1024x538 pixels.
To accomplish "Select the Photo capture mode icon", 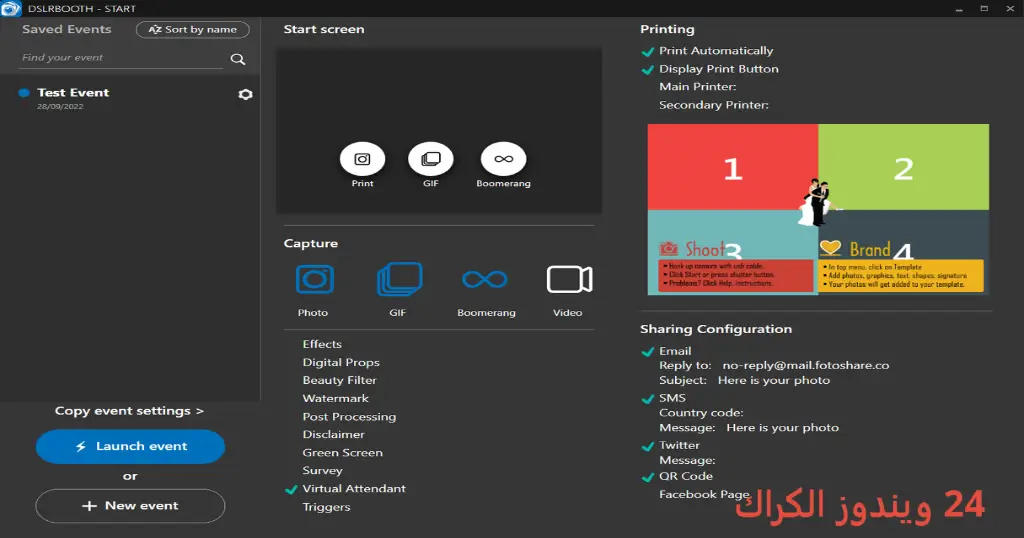I will [x=315, y=279].
